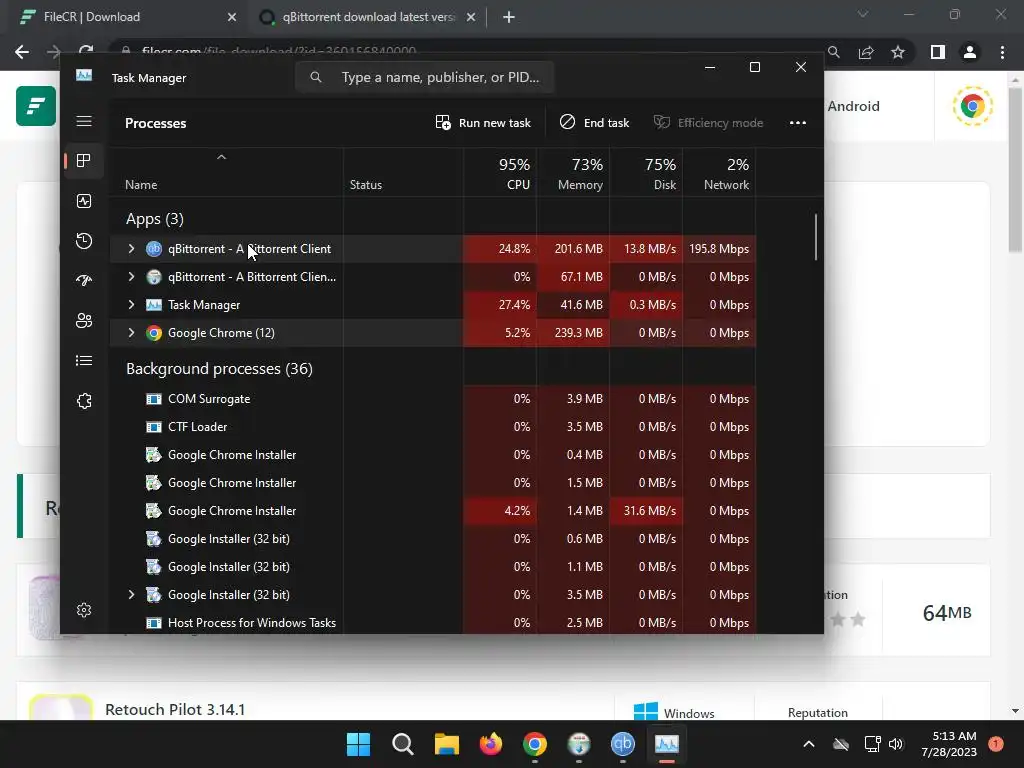Click the Apps (3) group header
The width and height of the screenshot is (1024, 768).
pos(155,219)
